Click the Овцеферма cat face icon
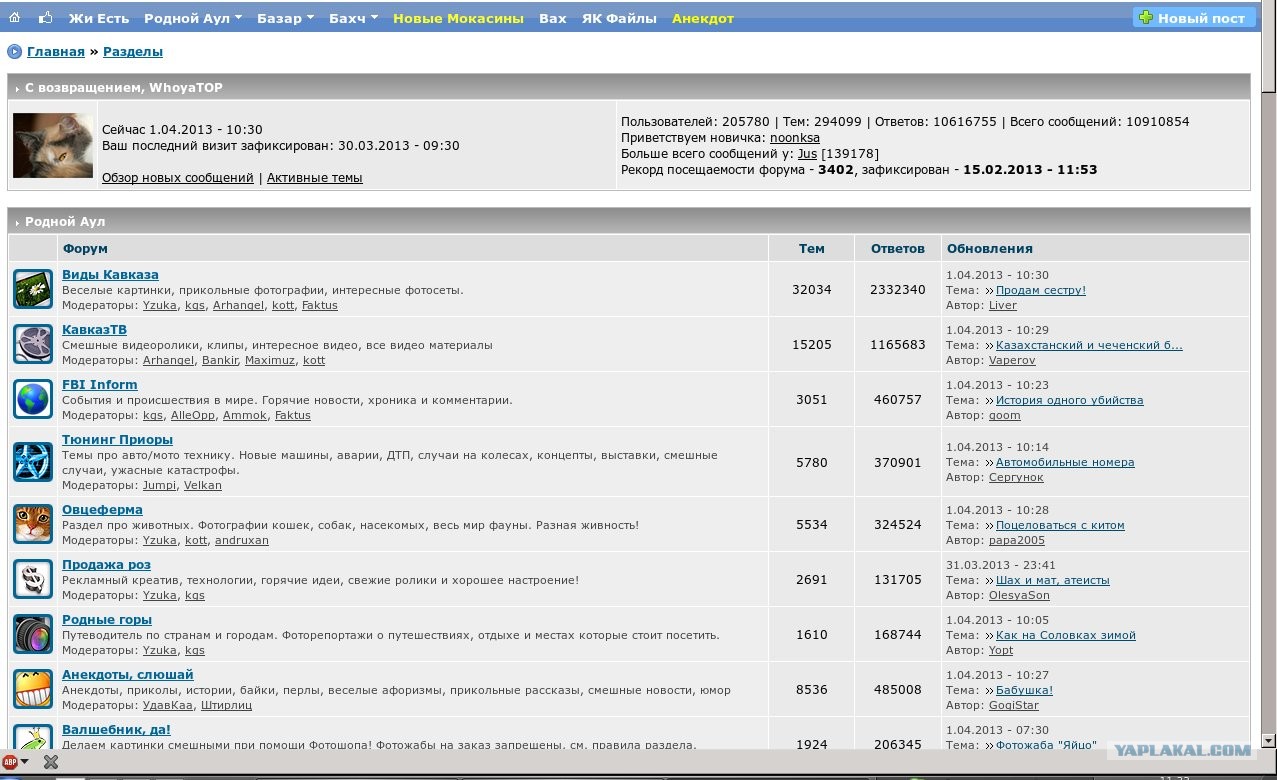Viewport: 1277px width, 780px height. (33, 524)
